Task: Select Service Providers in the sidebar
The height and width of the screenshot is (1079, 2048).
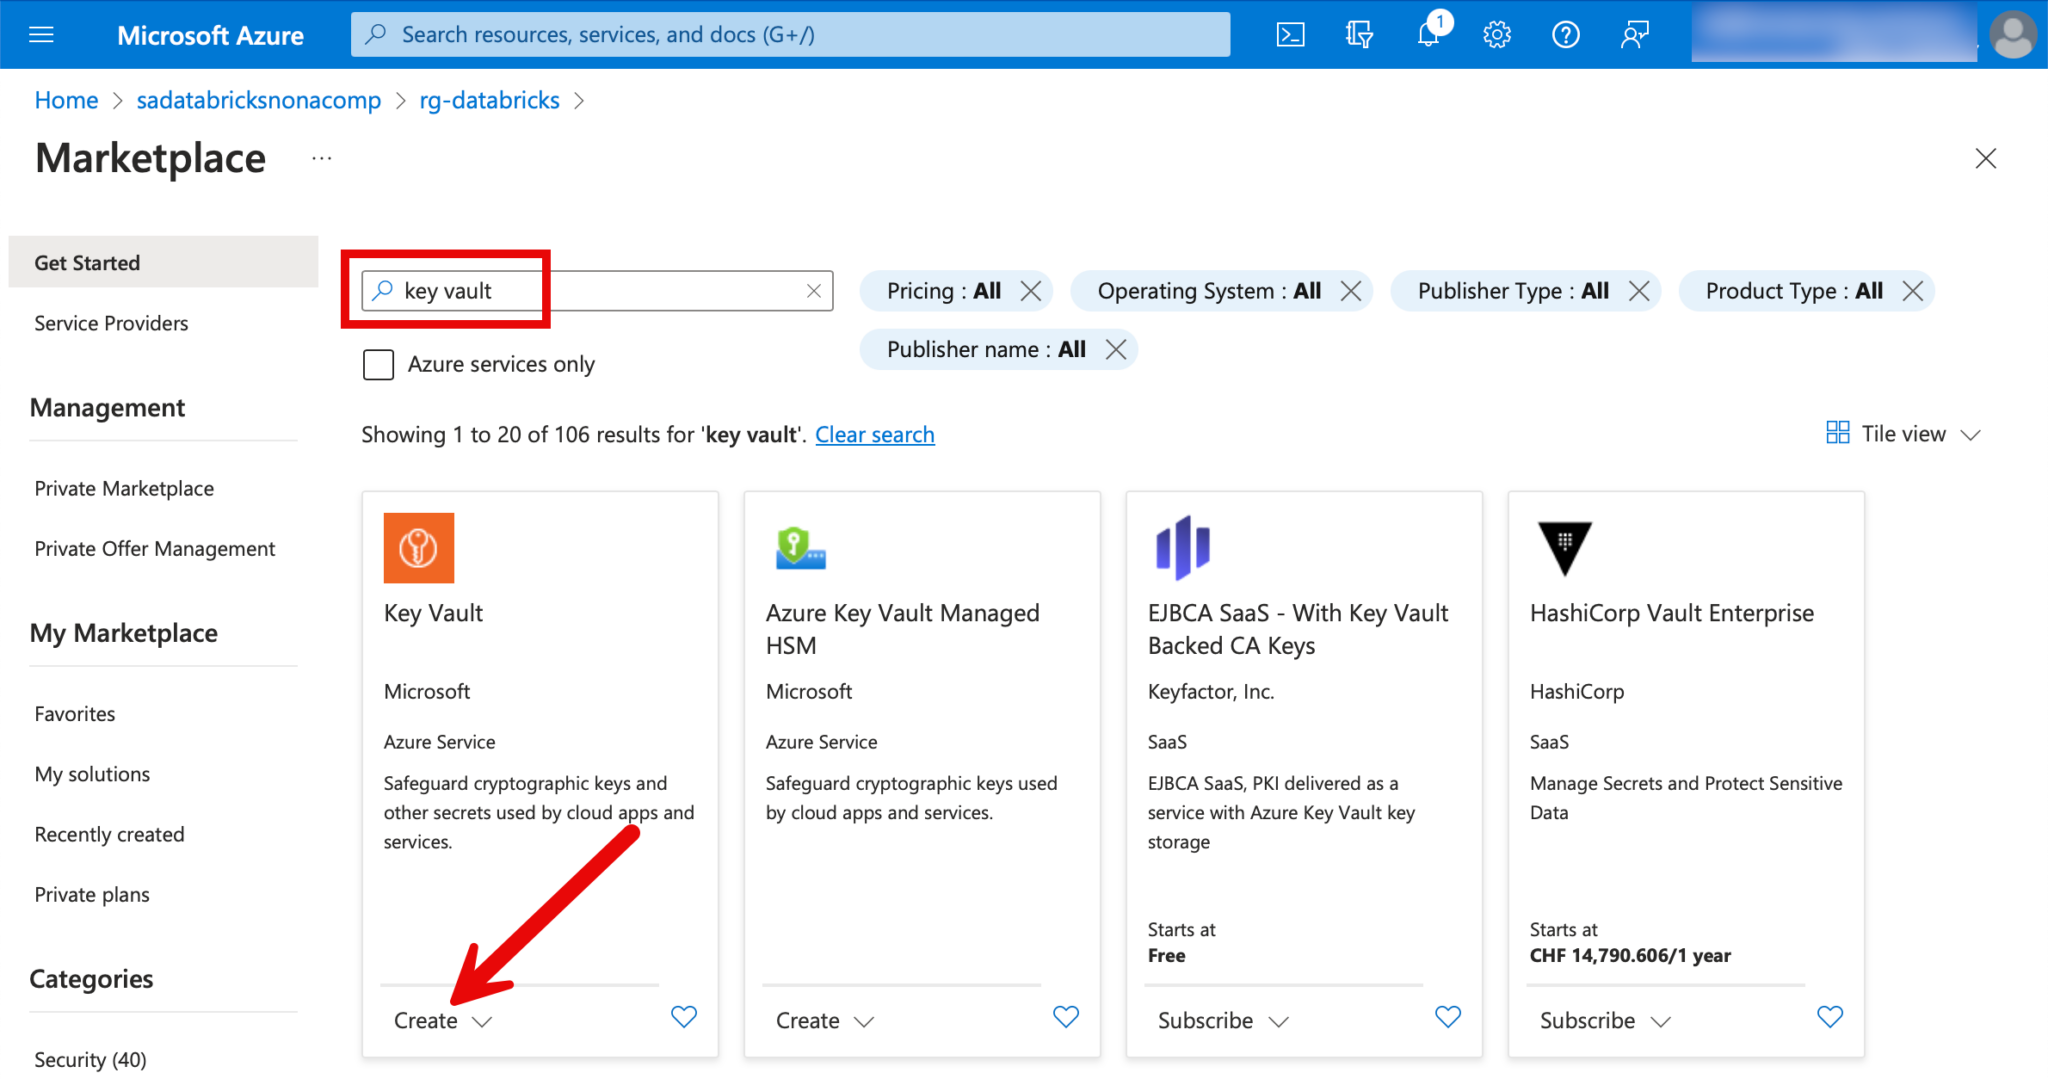Action: click(111, 323)
